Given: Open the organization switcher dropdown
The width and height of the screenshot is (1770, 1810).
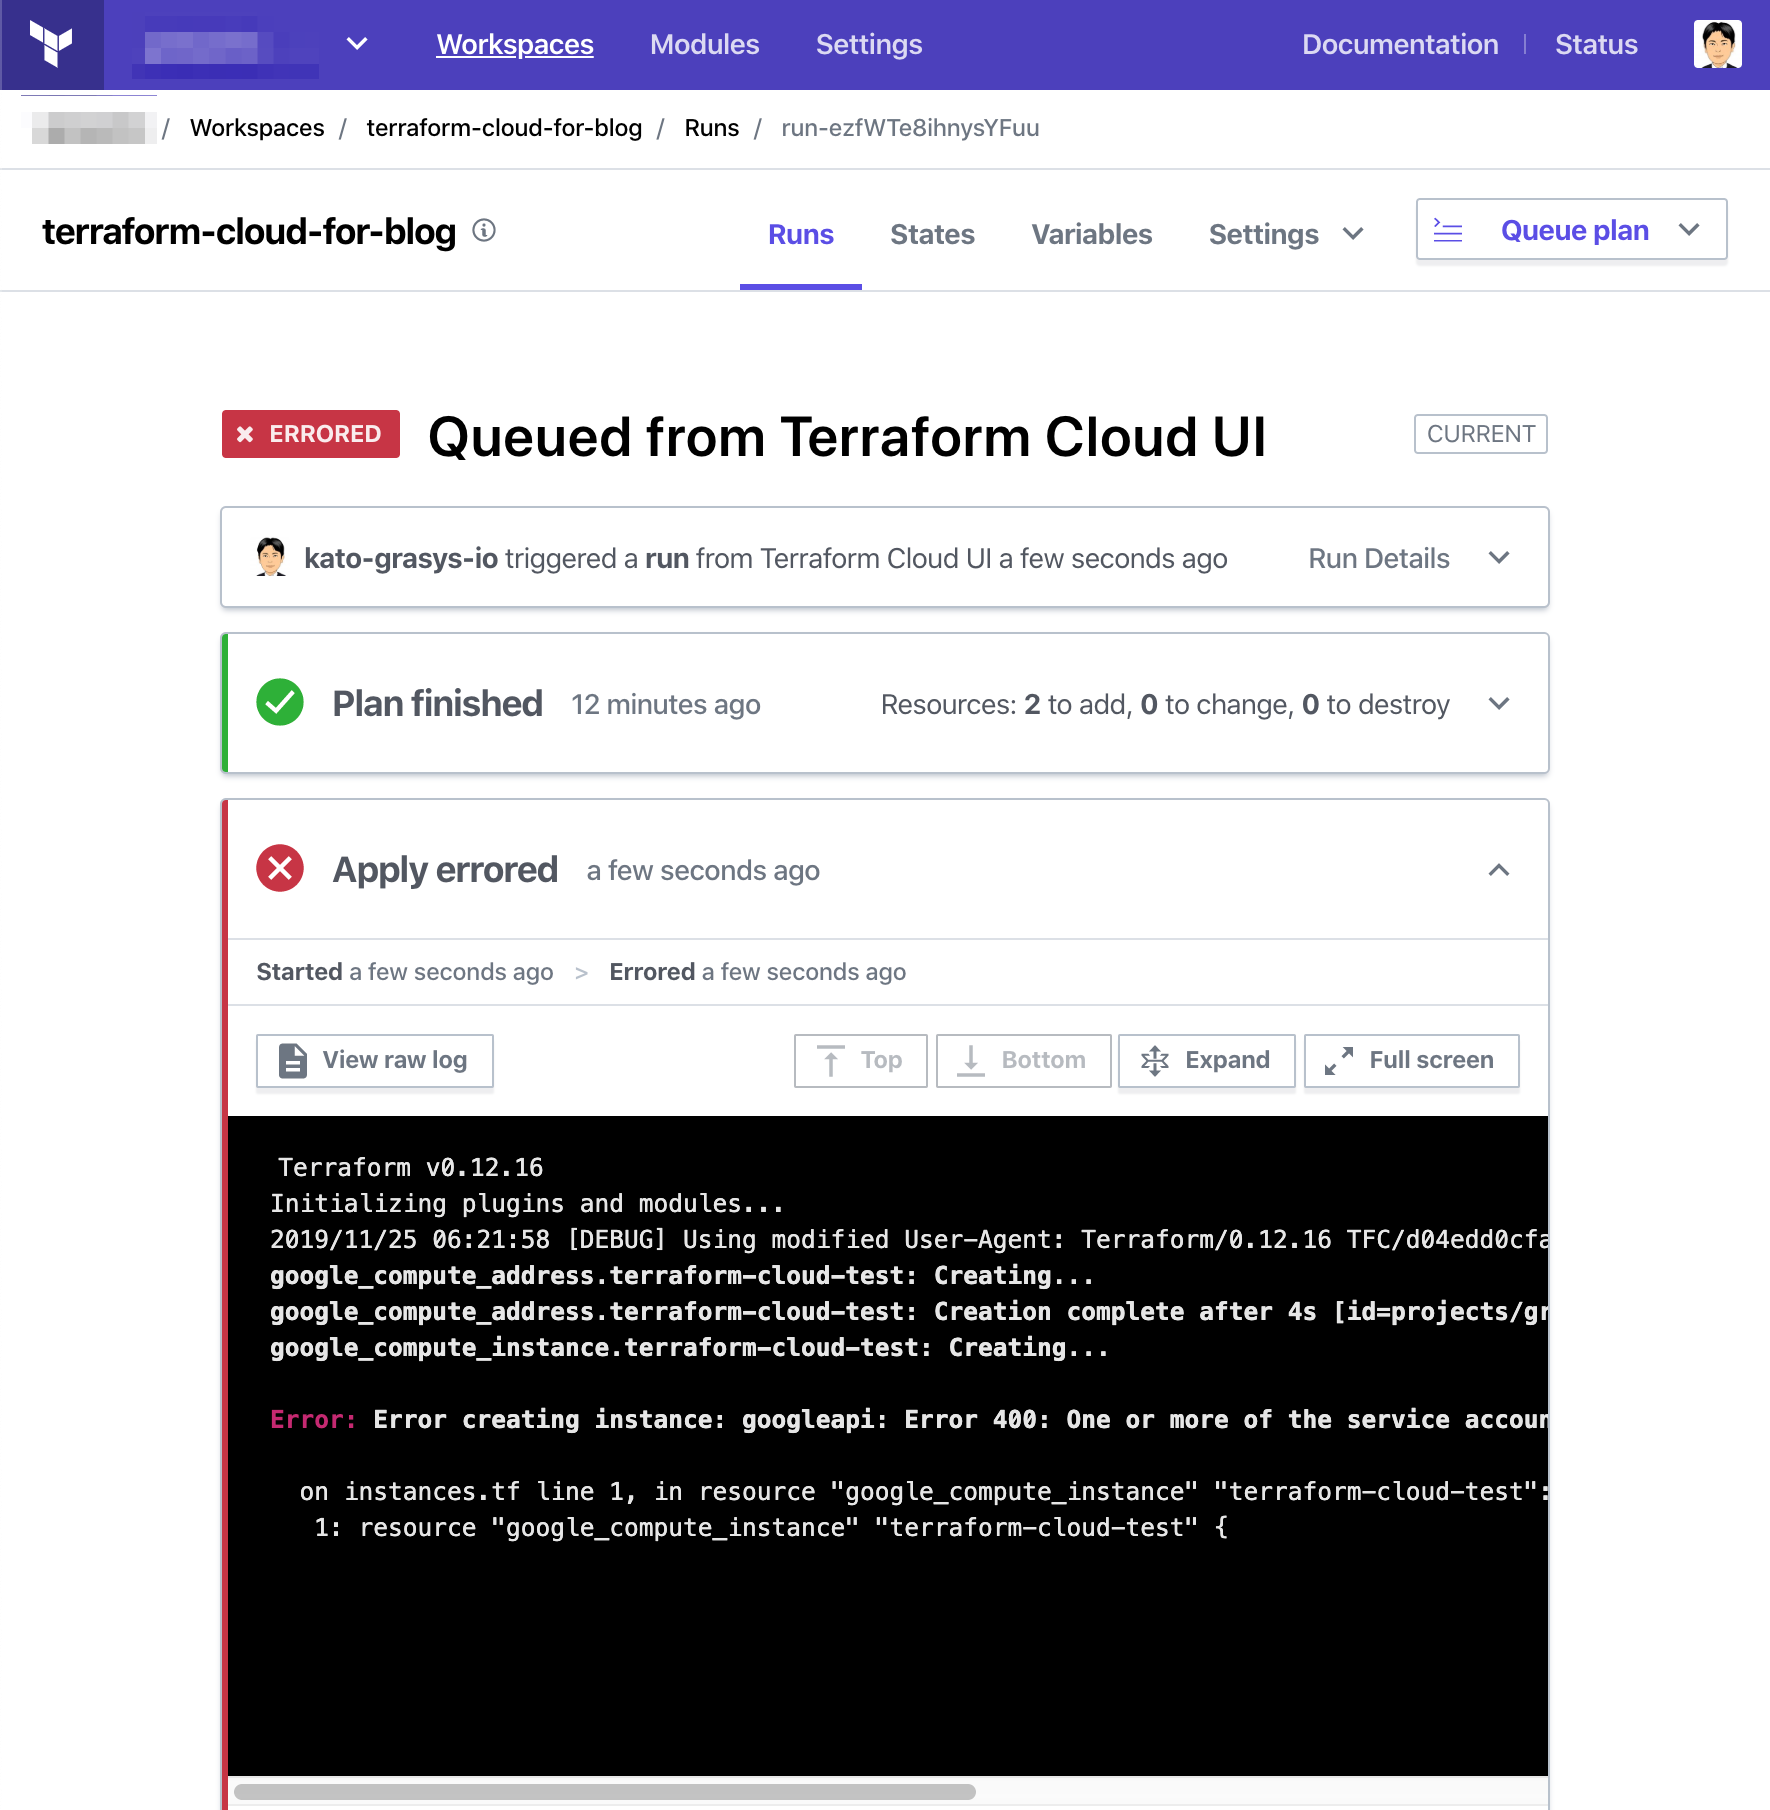Looking at the screenshot, I should (357, 44).
